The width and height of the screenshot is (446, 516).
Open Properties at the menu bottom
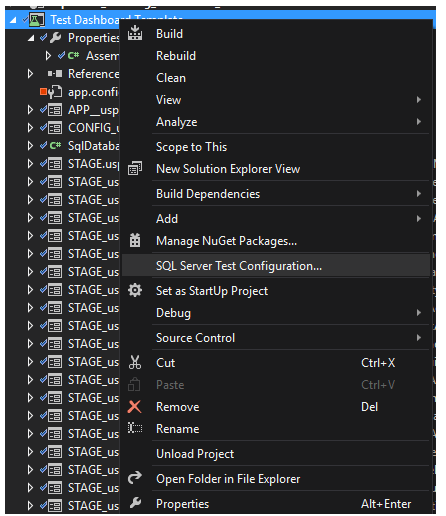click(x=276, y=504)
